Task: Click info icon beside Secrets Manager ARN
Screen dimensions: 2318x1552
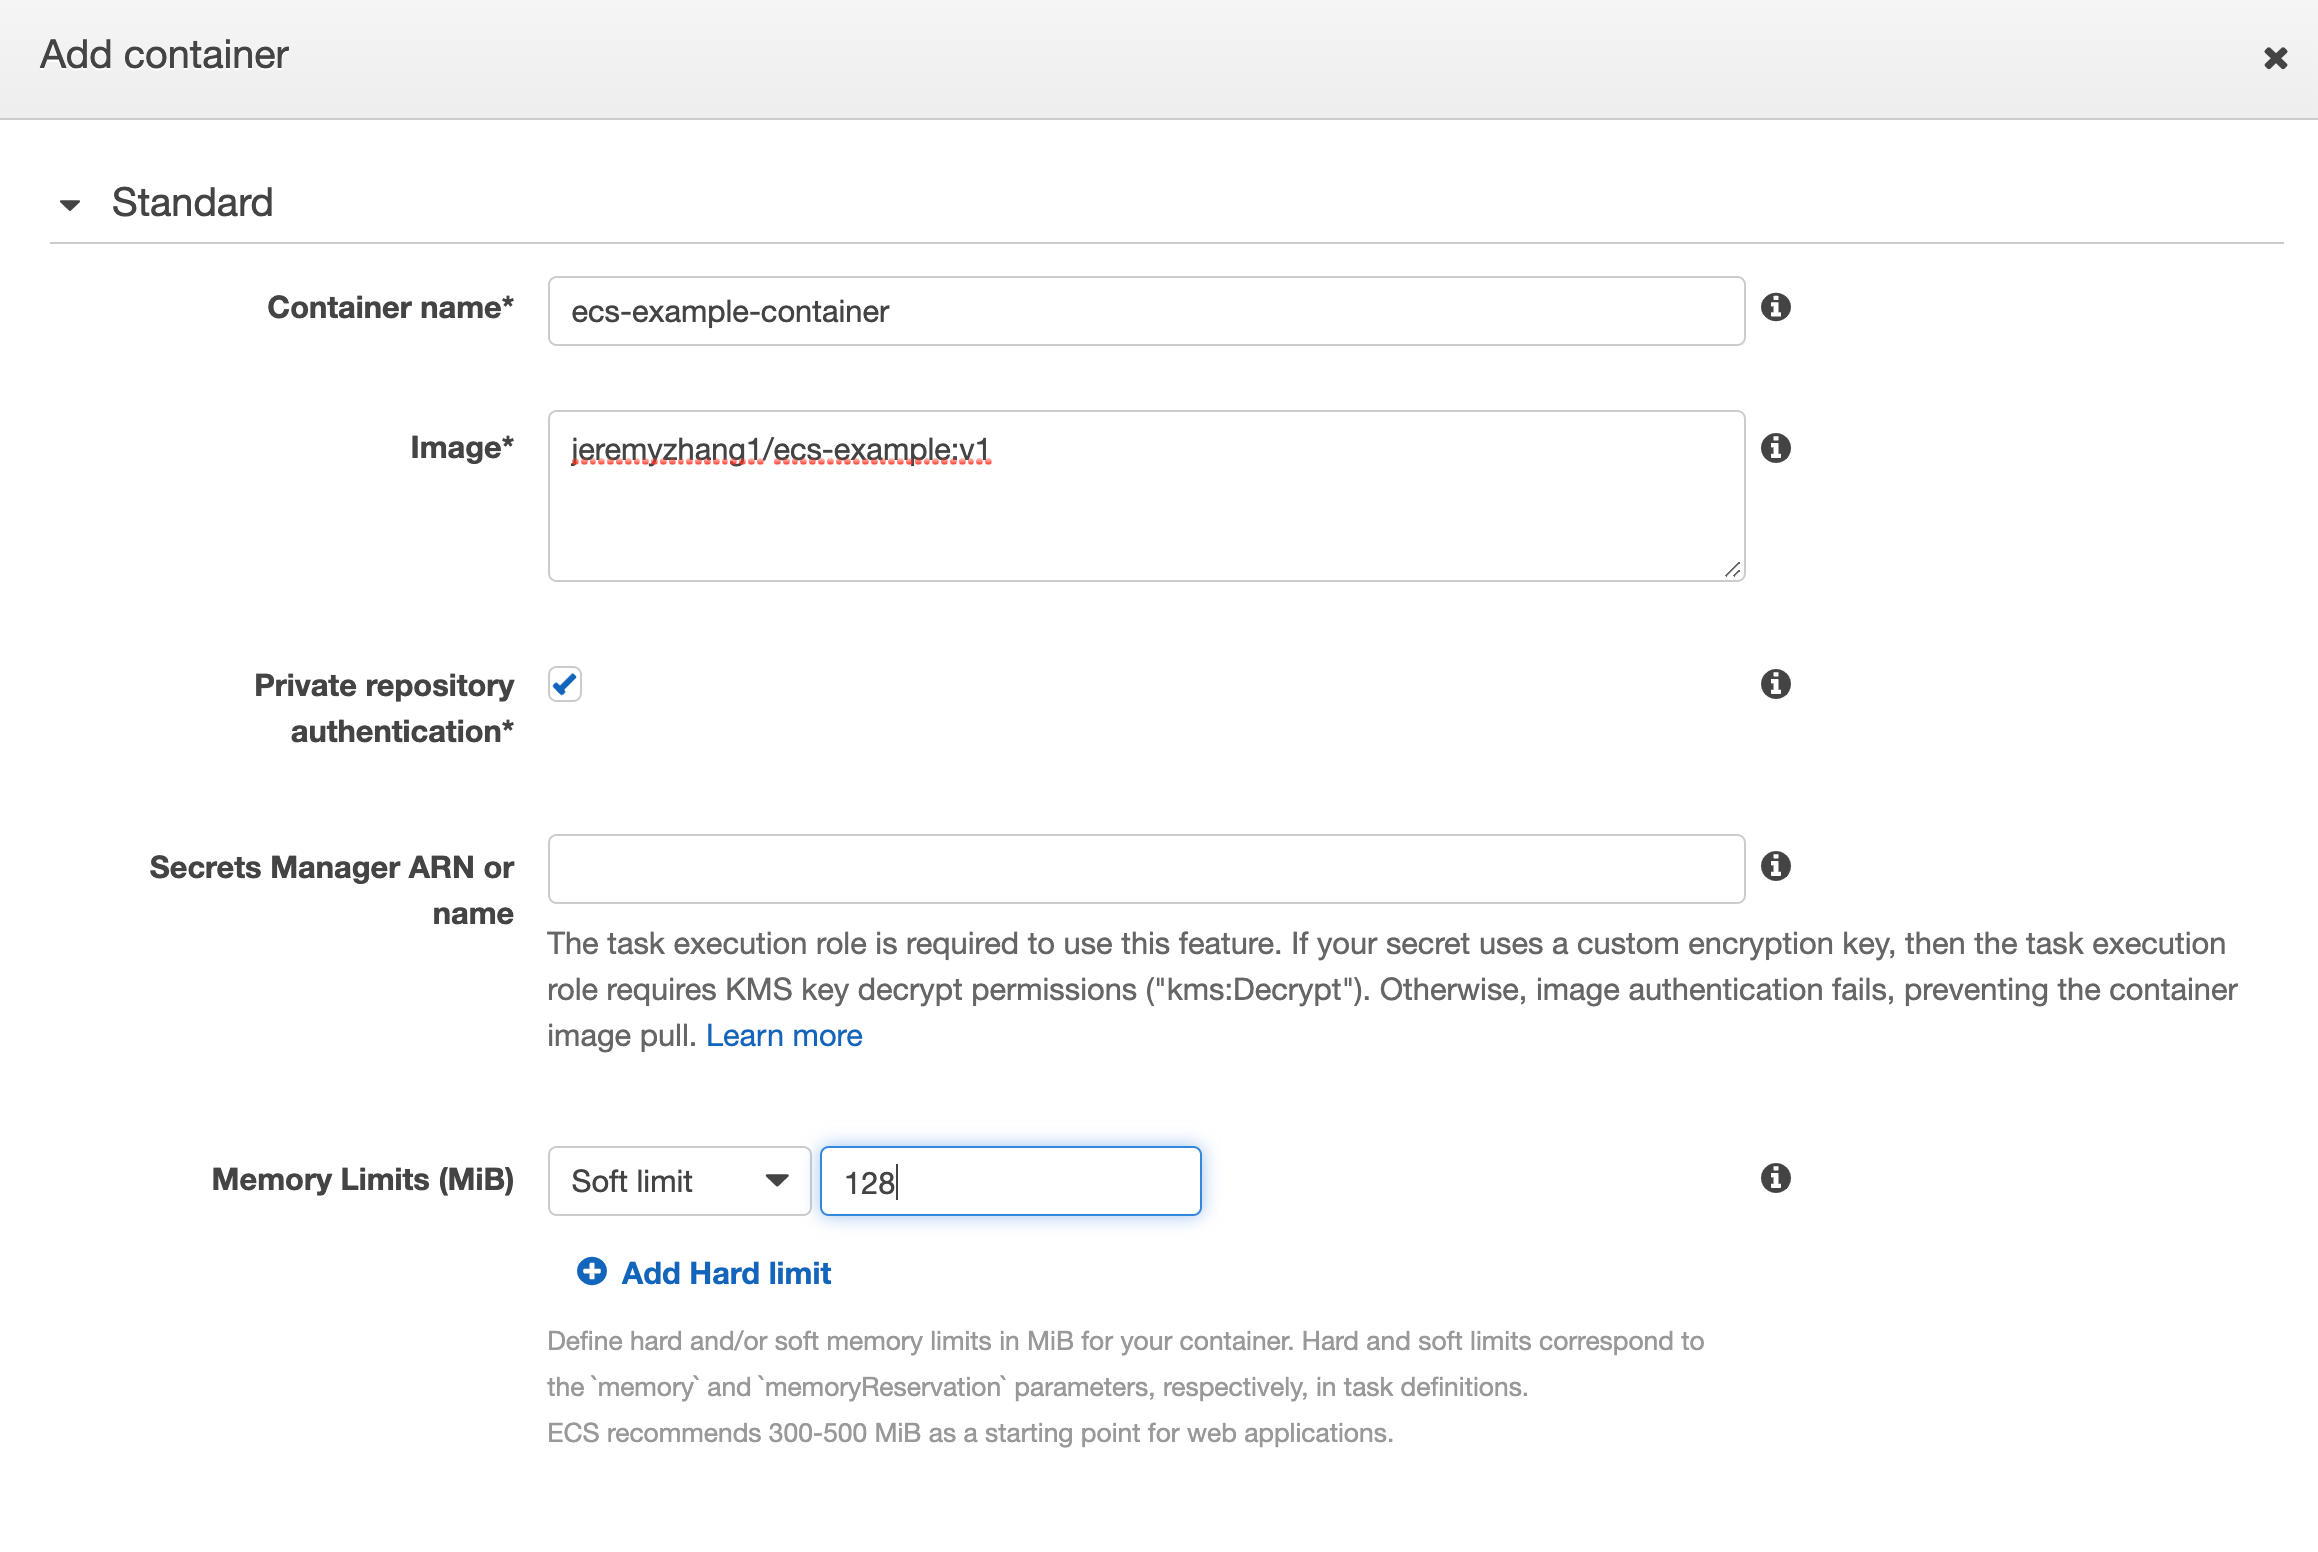Action: (1775, 866)
